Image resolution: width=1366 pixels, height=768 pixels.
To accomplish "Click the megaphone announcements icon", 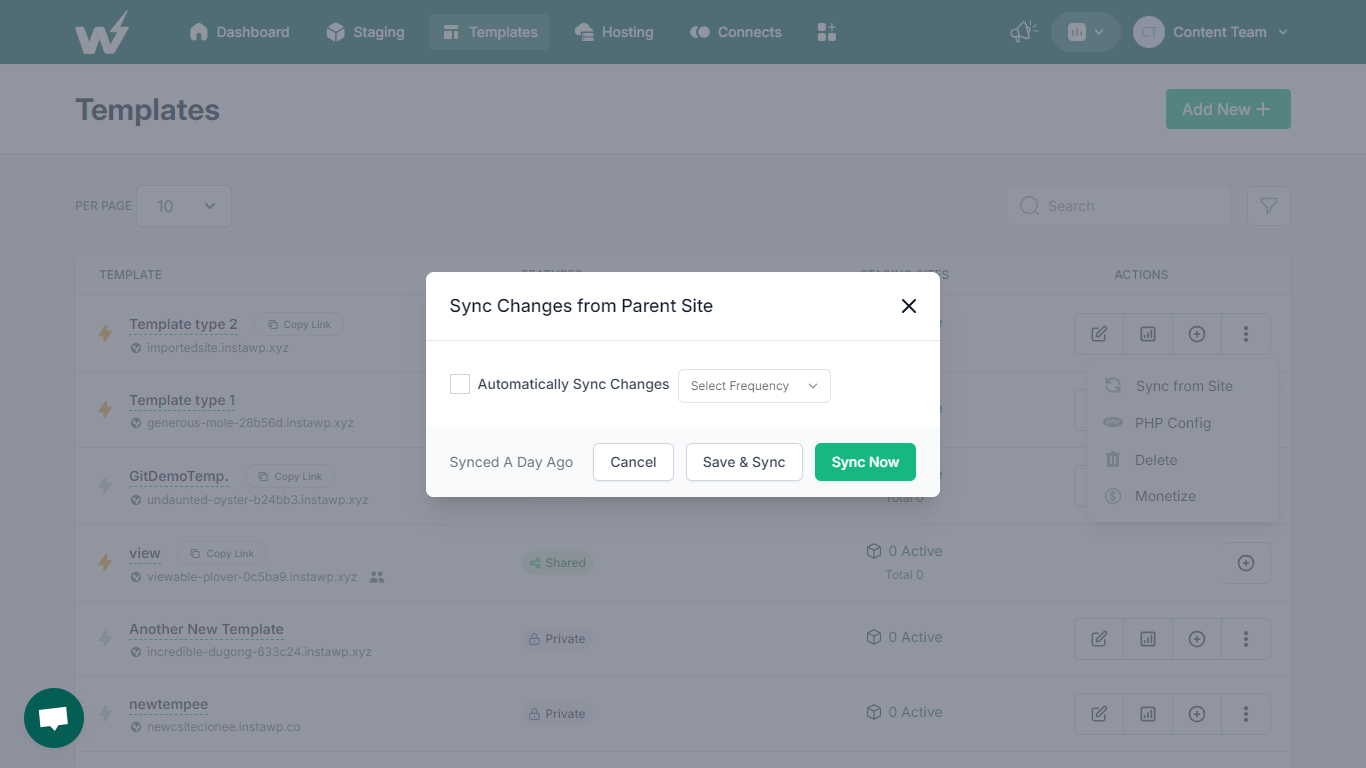I will tap(1023, 32).
